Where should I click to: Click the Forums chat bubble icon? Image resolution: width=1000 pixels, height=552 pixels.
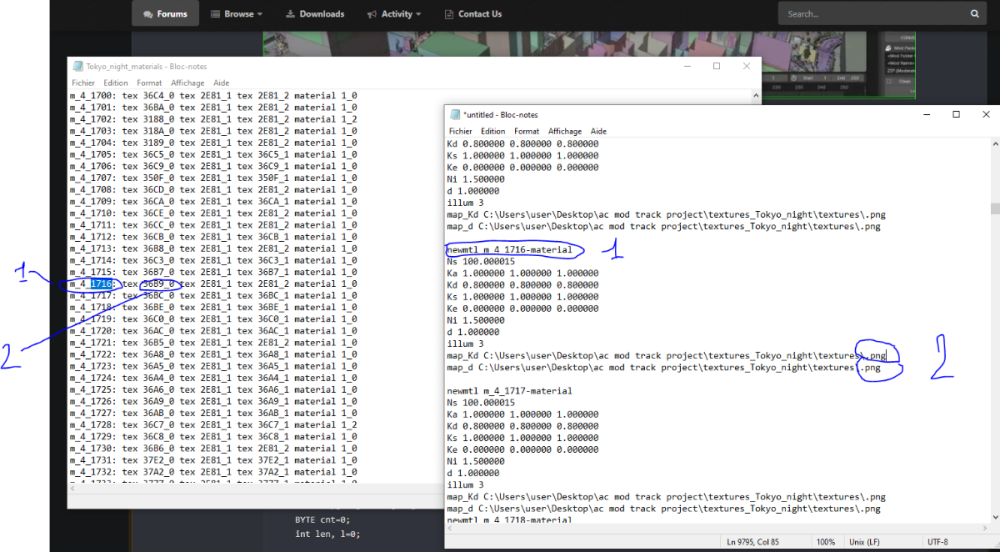148,14
